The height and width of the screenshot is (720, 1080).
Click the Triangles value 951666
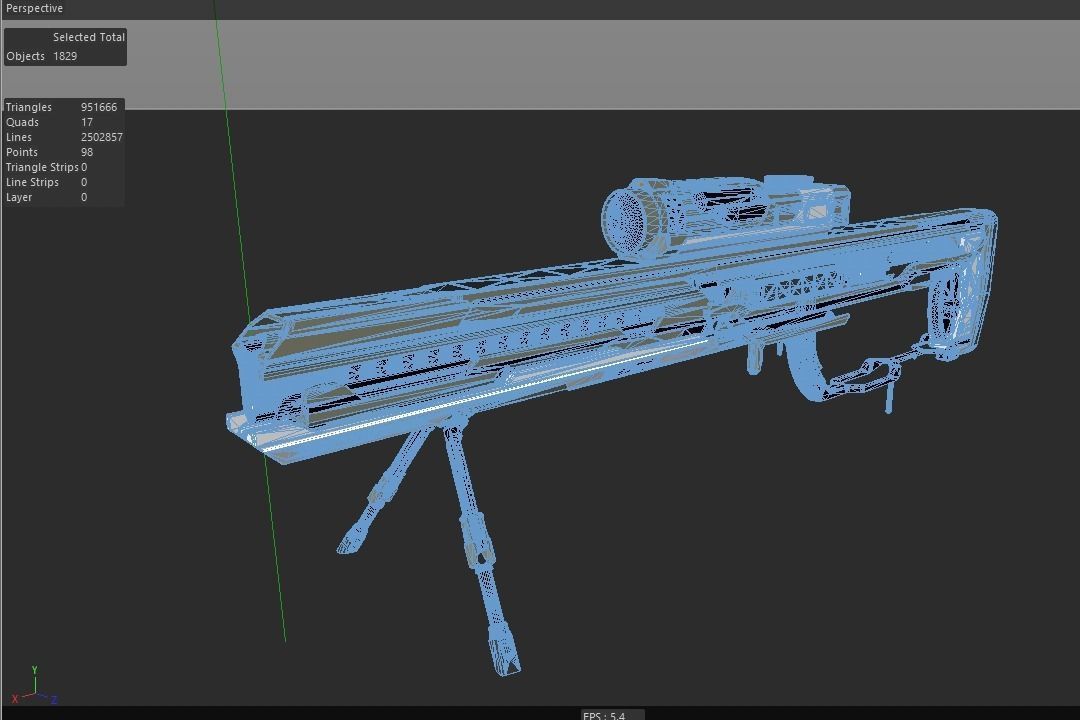98,107
